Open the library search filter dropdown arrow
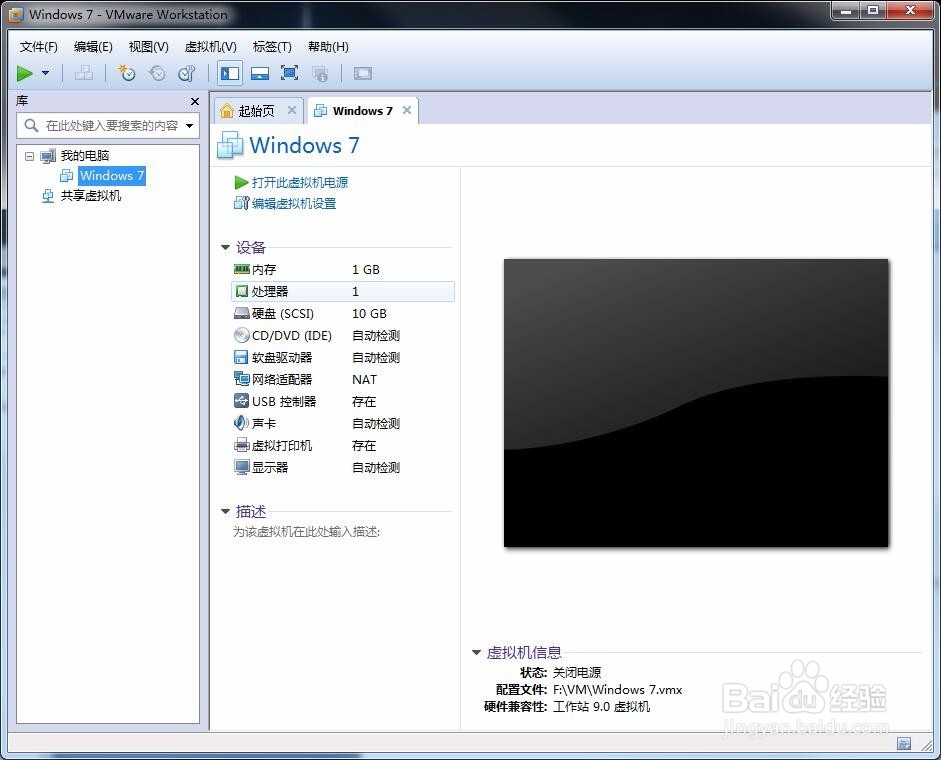Image resolution: width=941 pixels, height=760 pixels. [x=190, y=125]
